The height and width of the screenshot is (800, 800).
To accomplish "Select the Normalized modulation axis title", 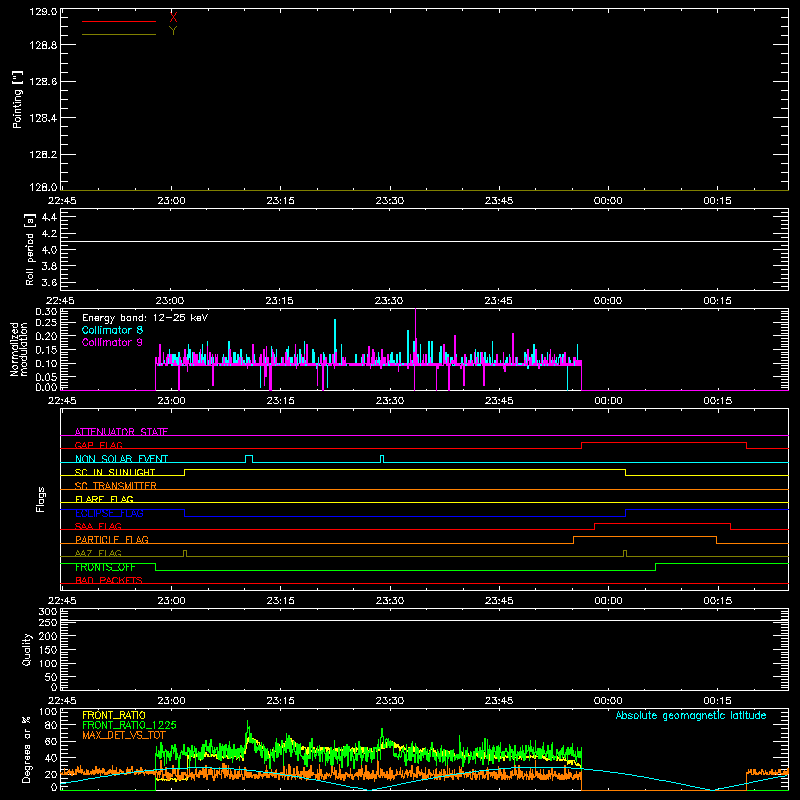I will point(19,349).
